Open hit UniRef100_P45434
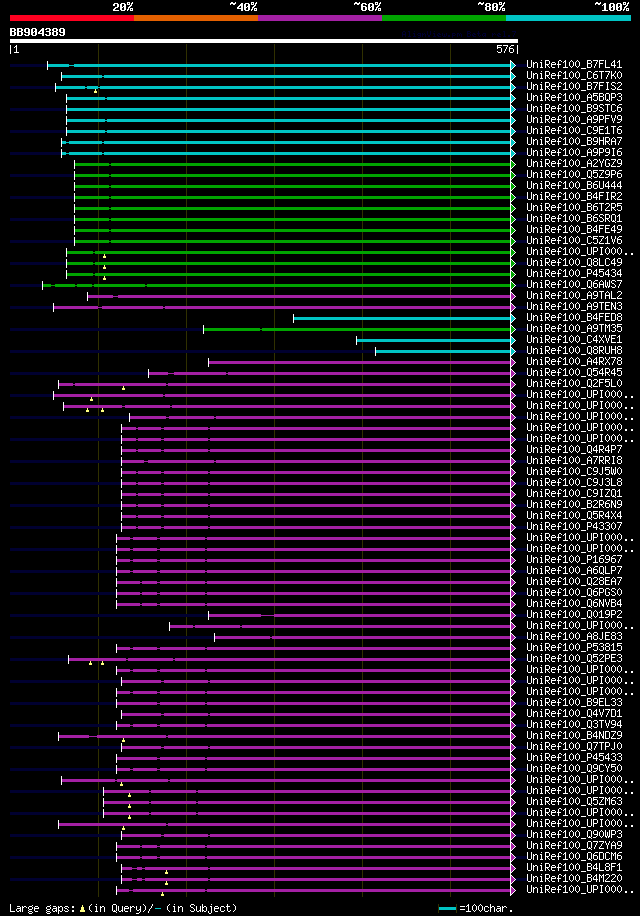The width and height of the screenshot is (640, 916). tap(574, 273)
